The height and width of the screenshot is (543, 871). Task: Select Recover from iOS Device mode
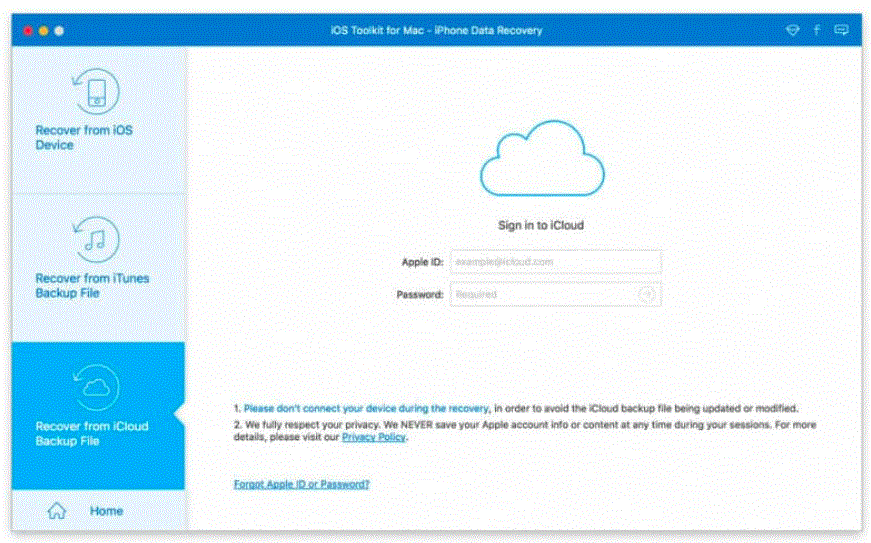[x=98, y=119]
